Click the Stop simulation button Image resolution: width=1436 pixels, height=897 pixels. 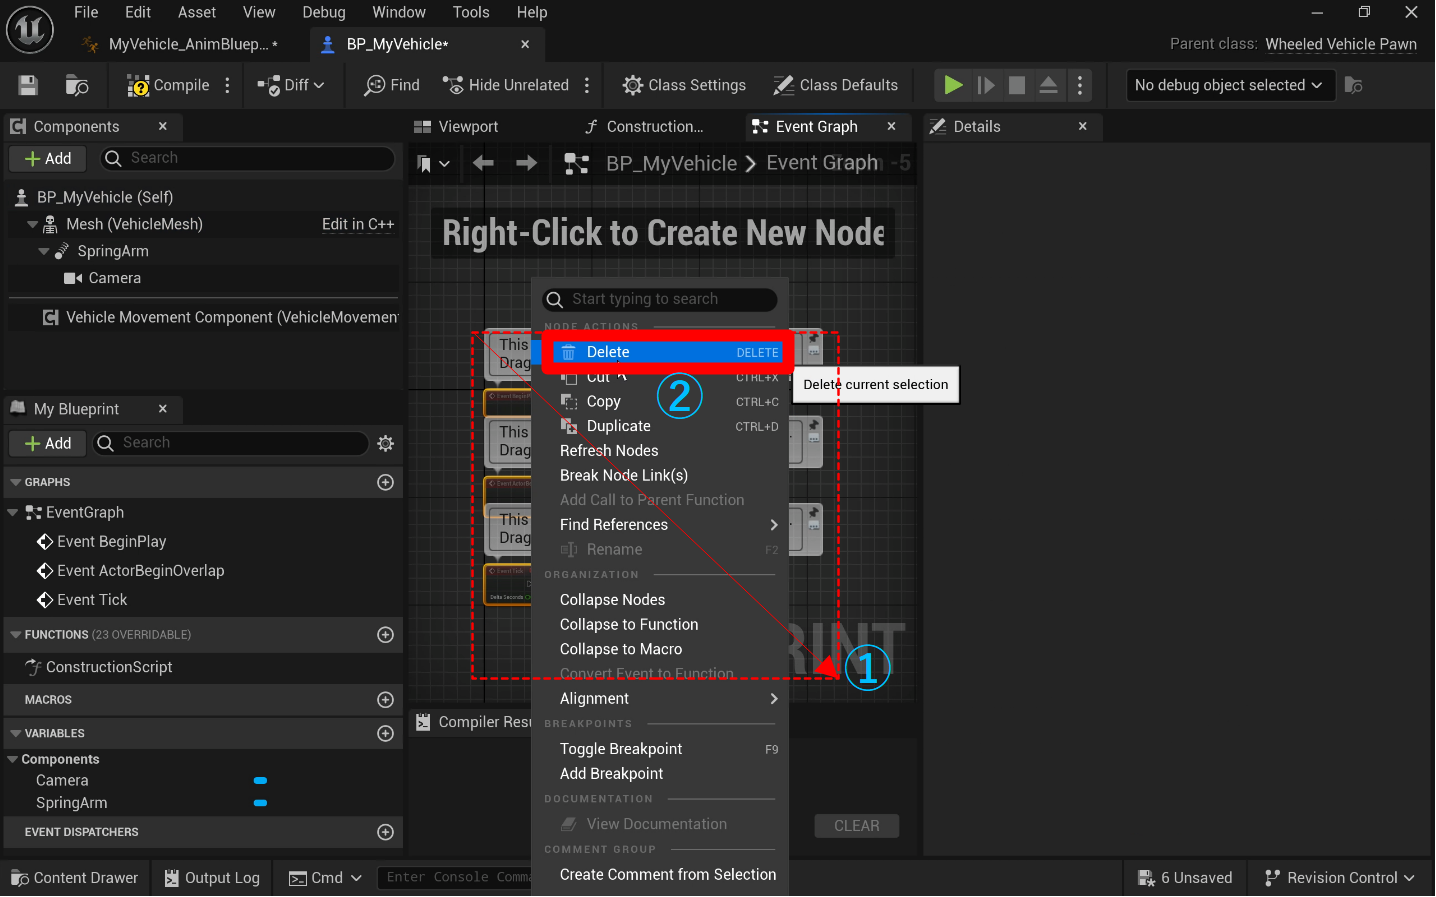point(1017,85)
